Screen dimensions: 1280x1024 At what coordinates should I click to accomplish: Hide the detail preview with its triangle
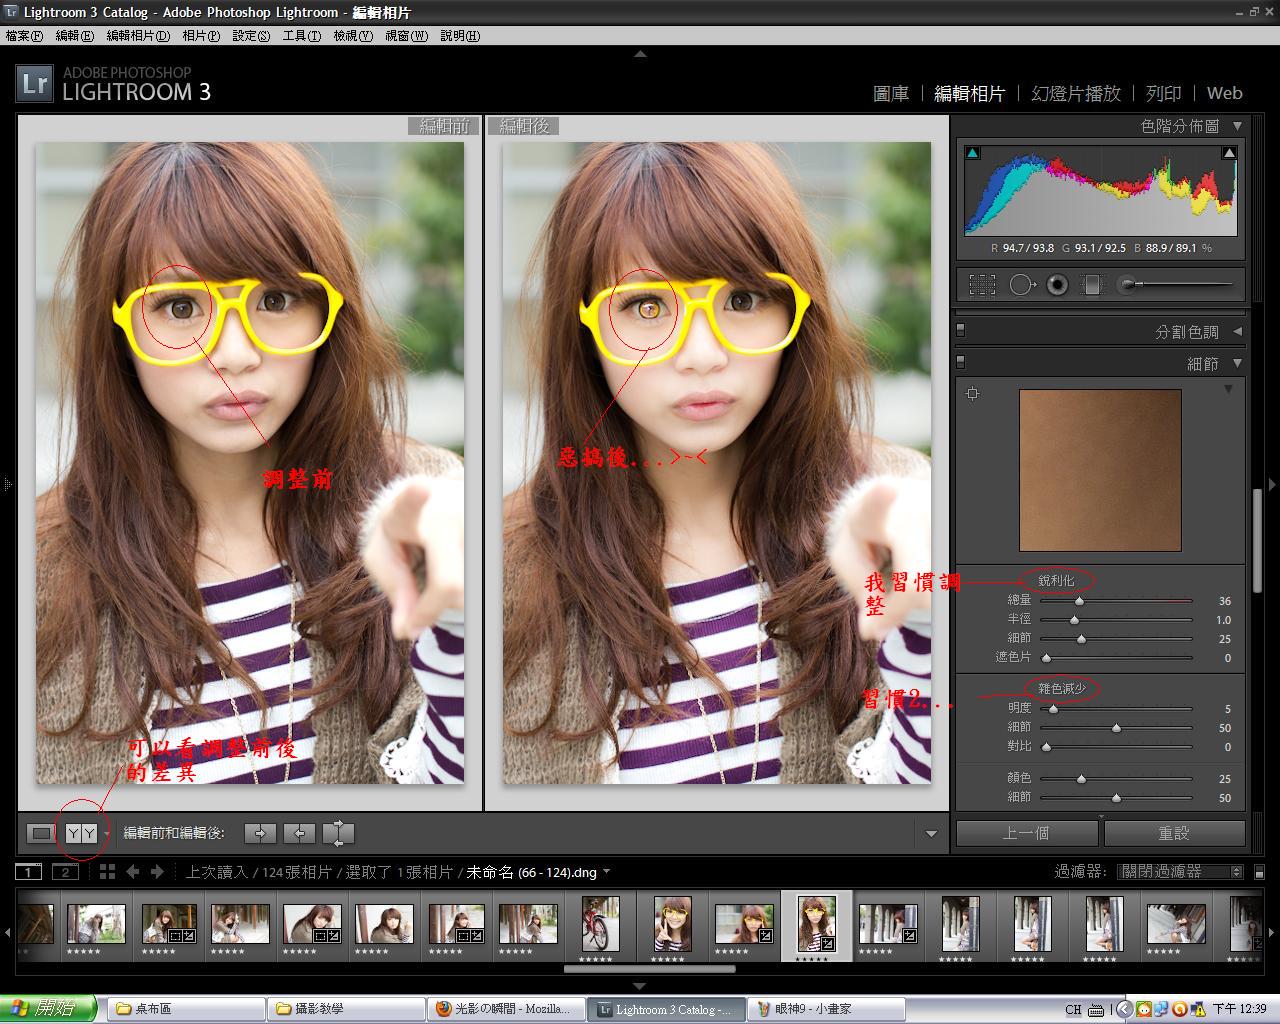pyautogui.click(x=1229, y=389)
